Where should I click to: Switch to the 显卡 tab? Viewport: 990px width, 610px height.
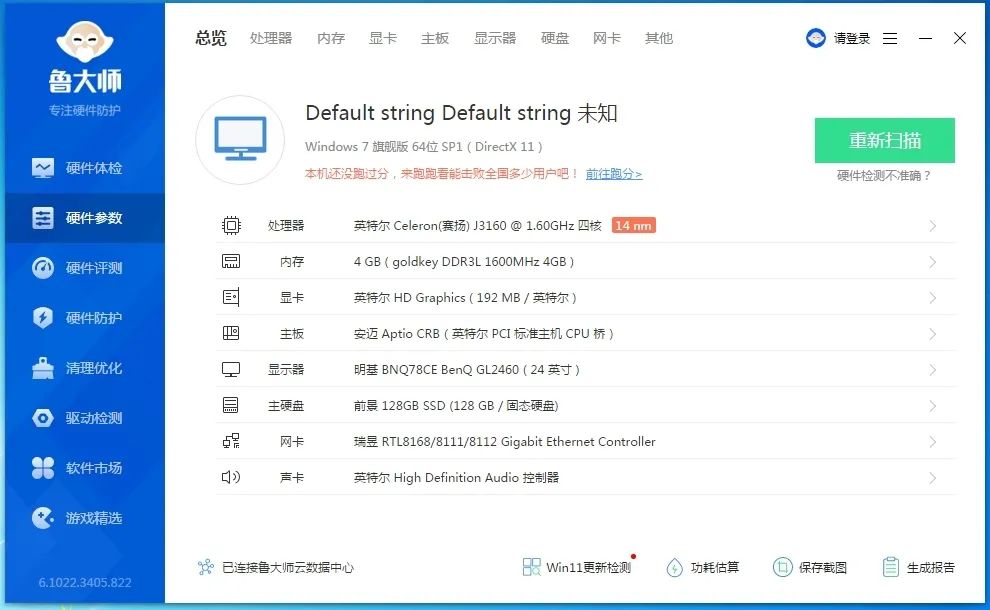click(x=383, y=38)
